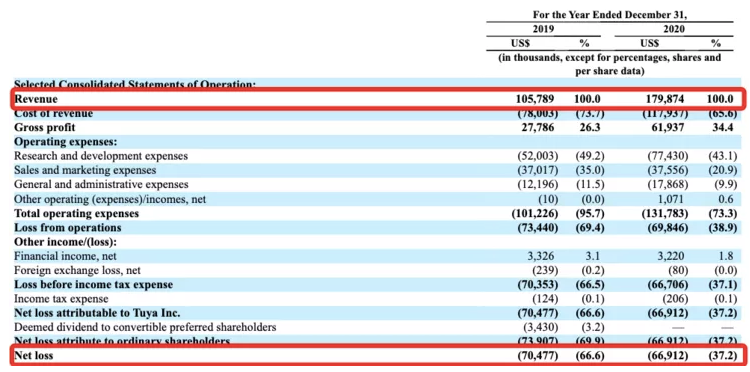
Task: Click Other operating (expenses)/incomes, net label
Action: click(x=110, y=199)
